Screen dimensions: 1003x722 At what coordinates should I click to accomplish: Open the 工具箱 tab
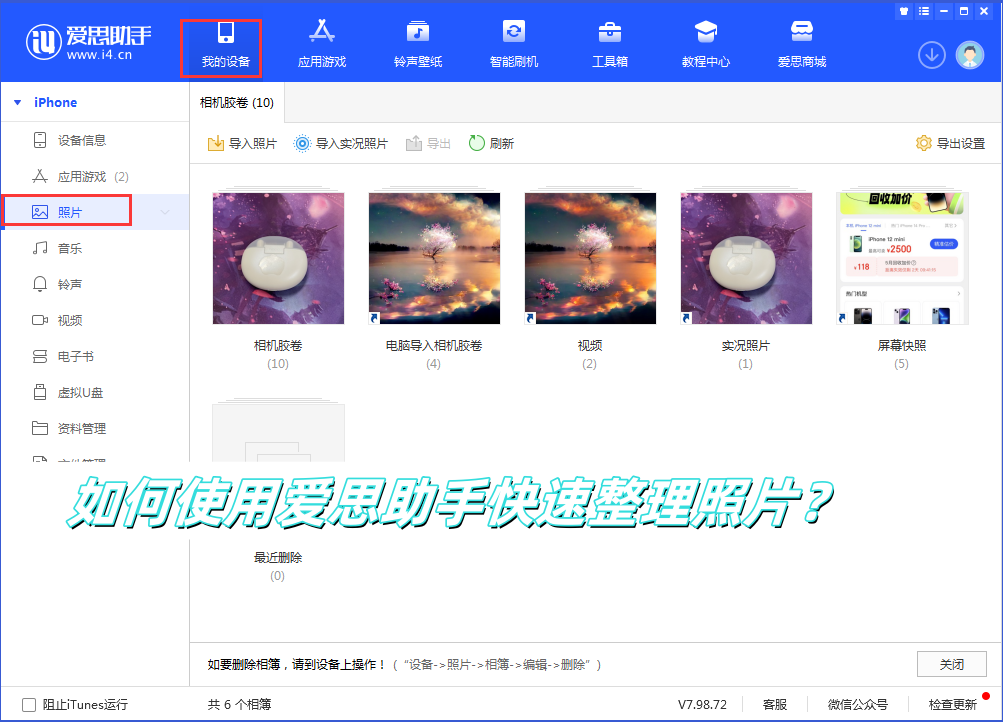point(610,45)
